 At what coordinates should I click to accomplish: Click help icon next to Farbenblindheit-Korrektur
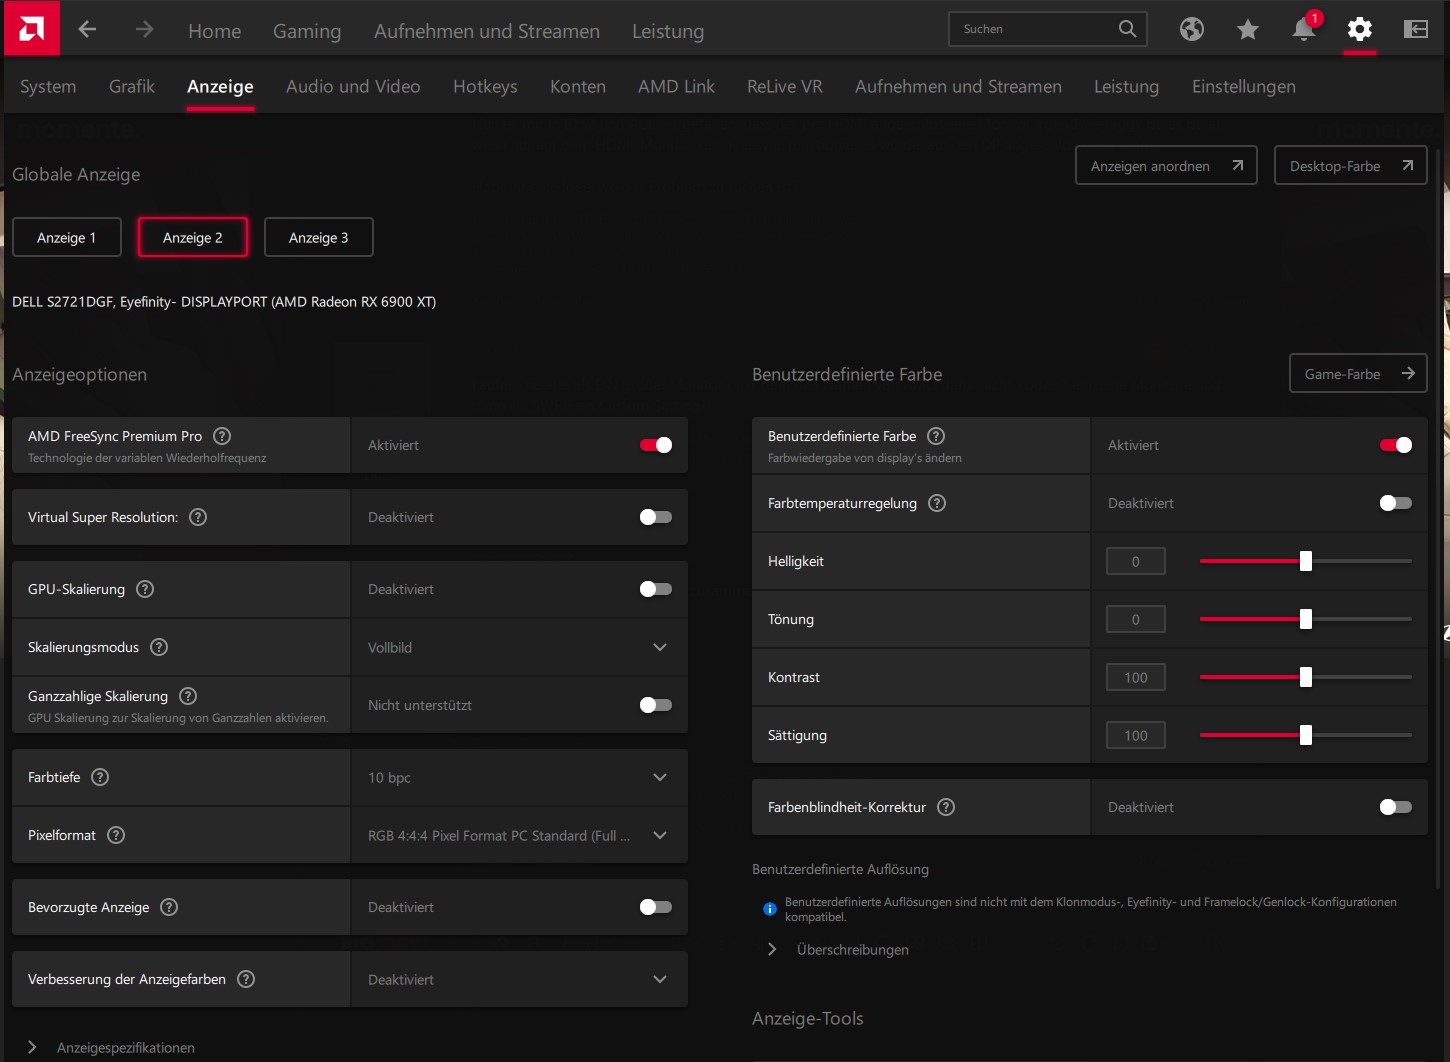click(x=946, y=807)
